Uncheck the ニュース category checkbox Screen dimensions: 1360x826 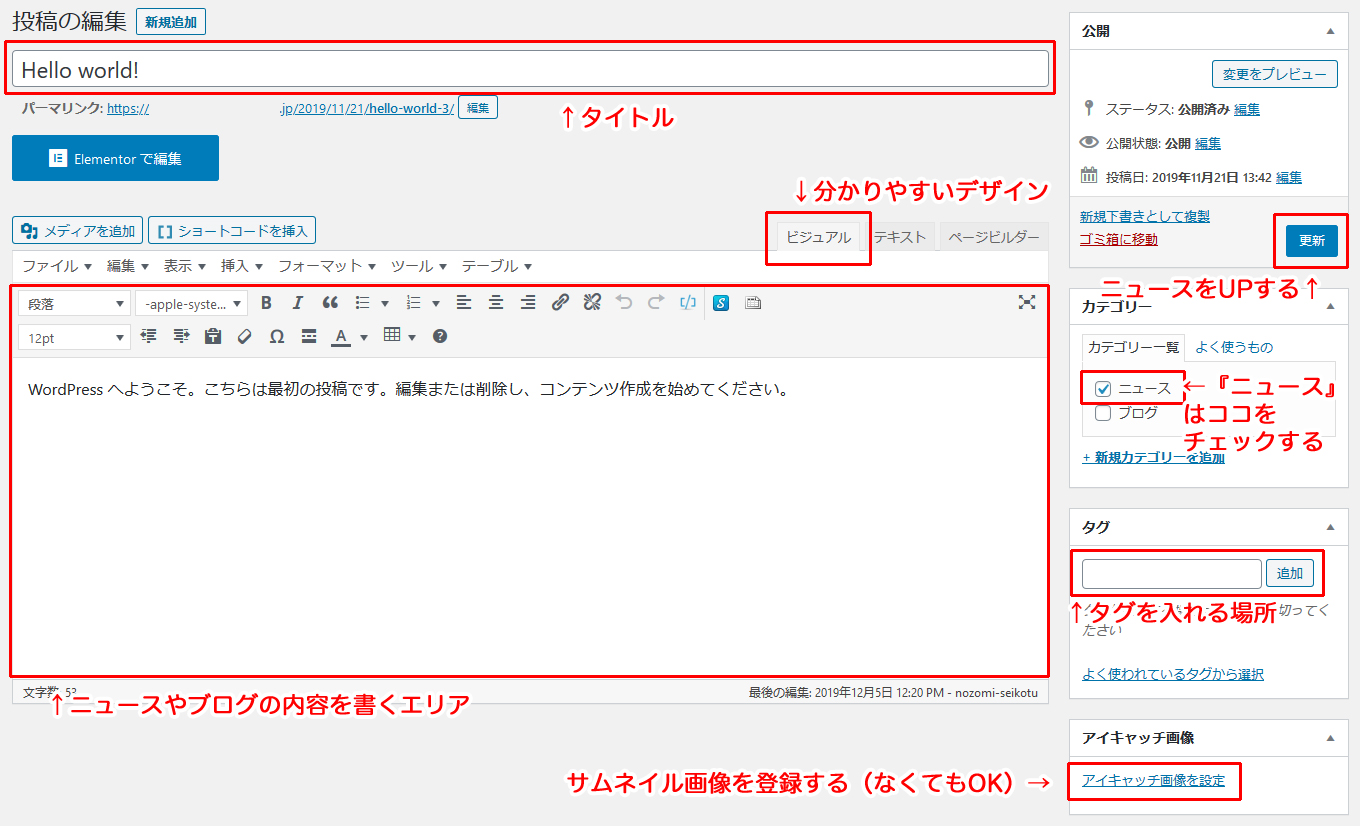point(1103,389)
